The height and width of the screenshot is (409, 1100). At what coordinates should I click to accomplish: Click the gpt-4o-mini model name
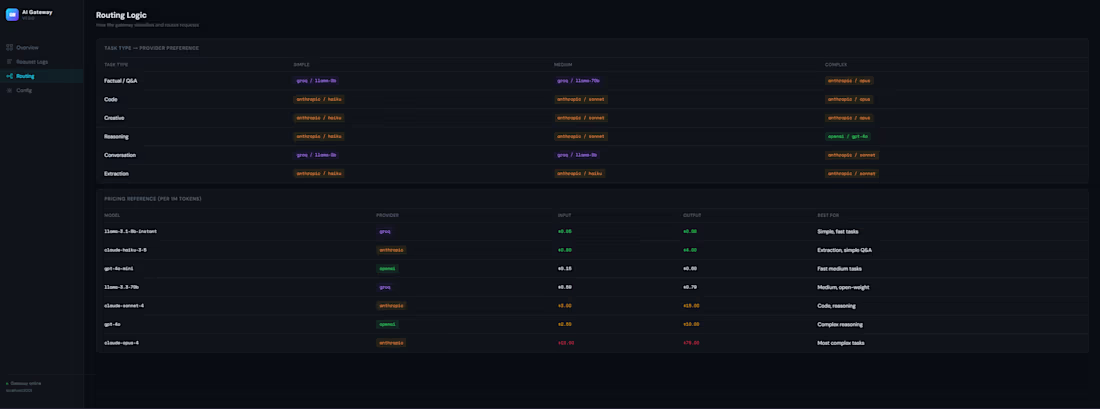tap(118, 269)
